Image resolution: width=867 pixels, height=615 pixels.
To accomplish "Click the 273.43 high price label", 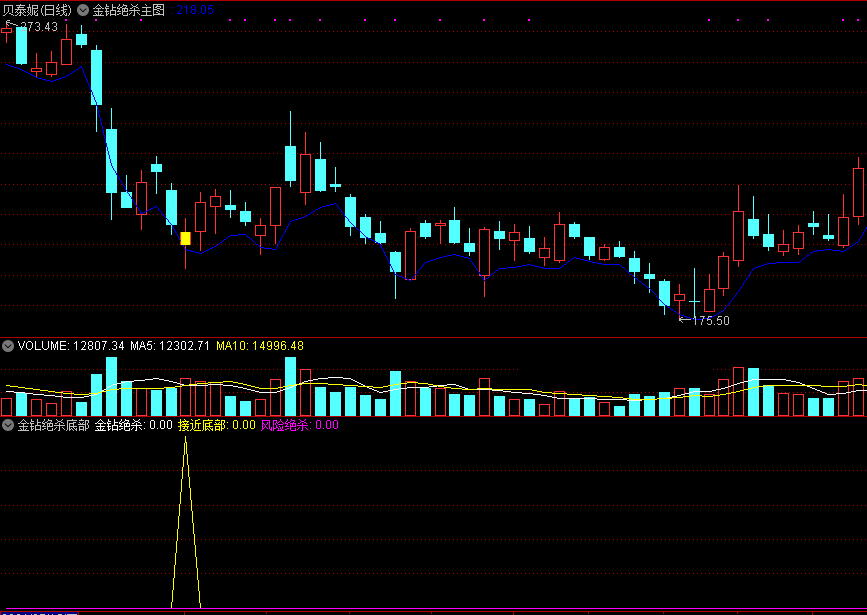I will 38,27.
